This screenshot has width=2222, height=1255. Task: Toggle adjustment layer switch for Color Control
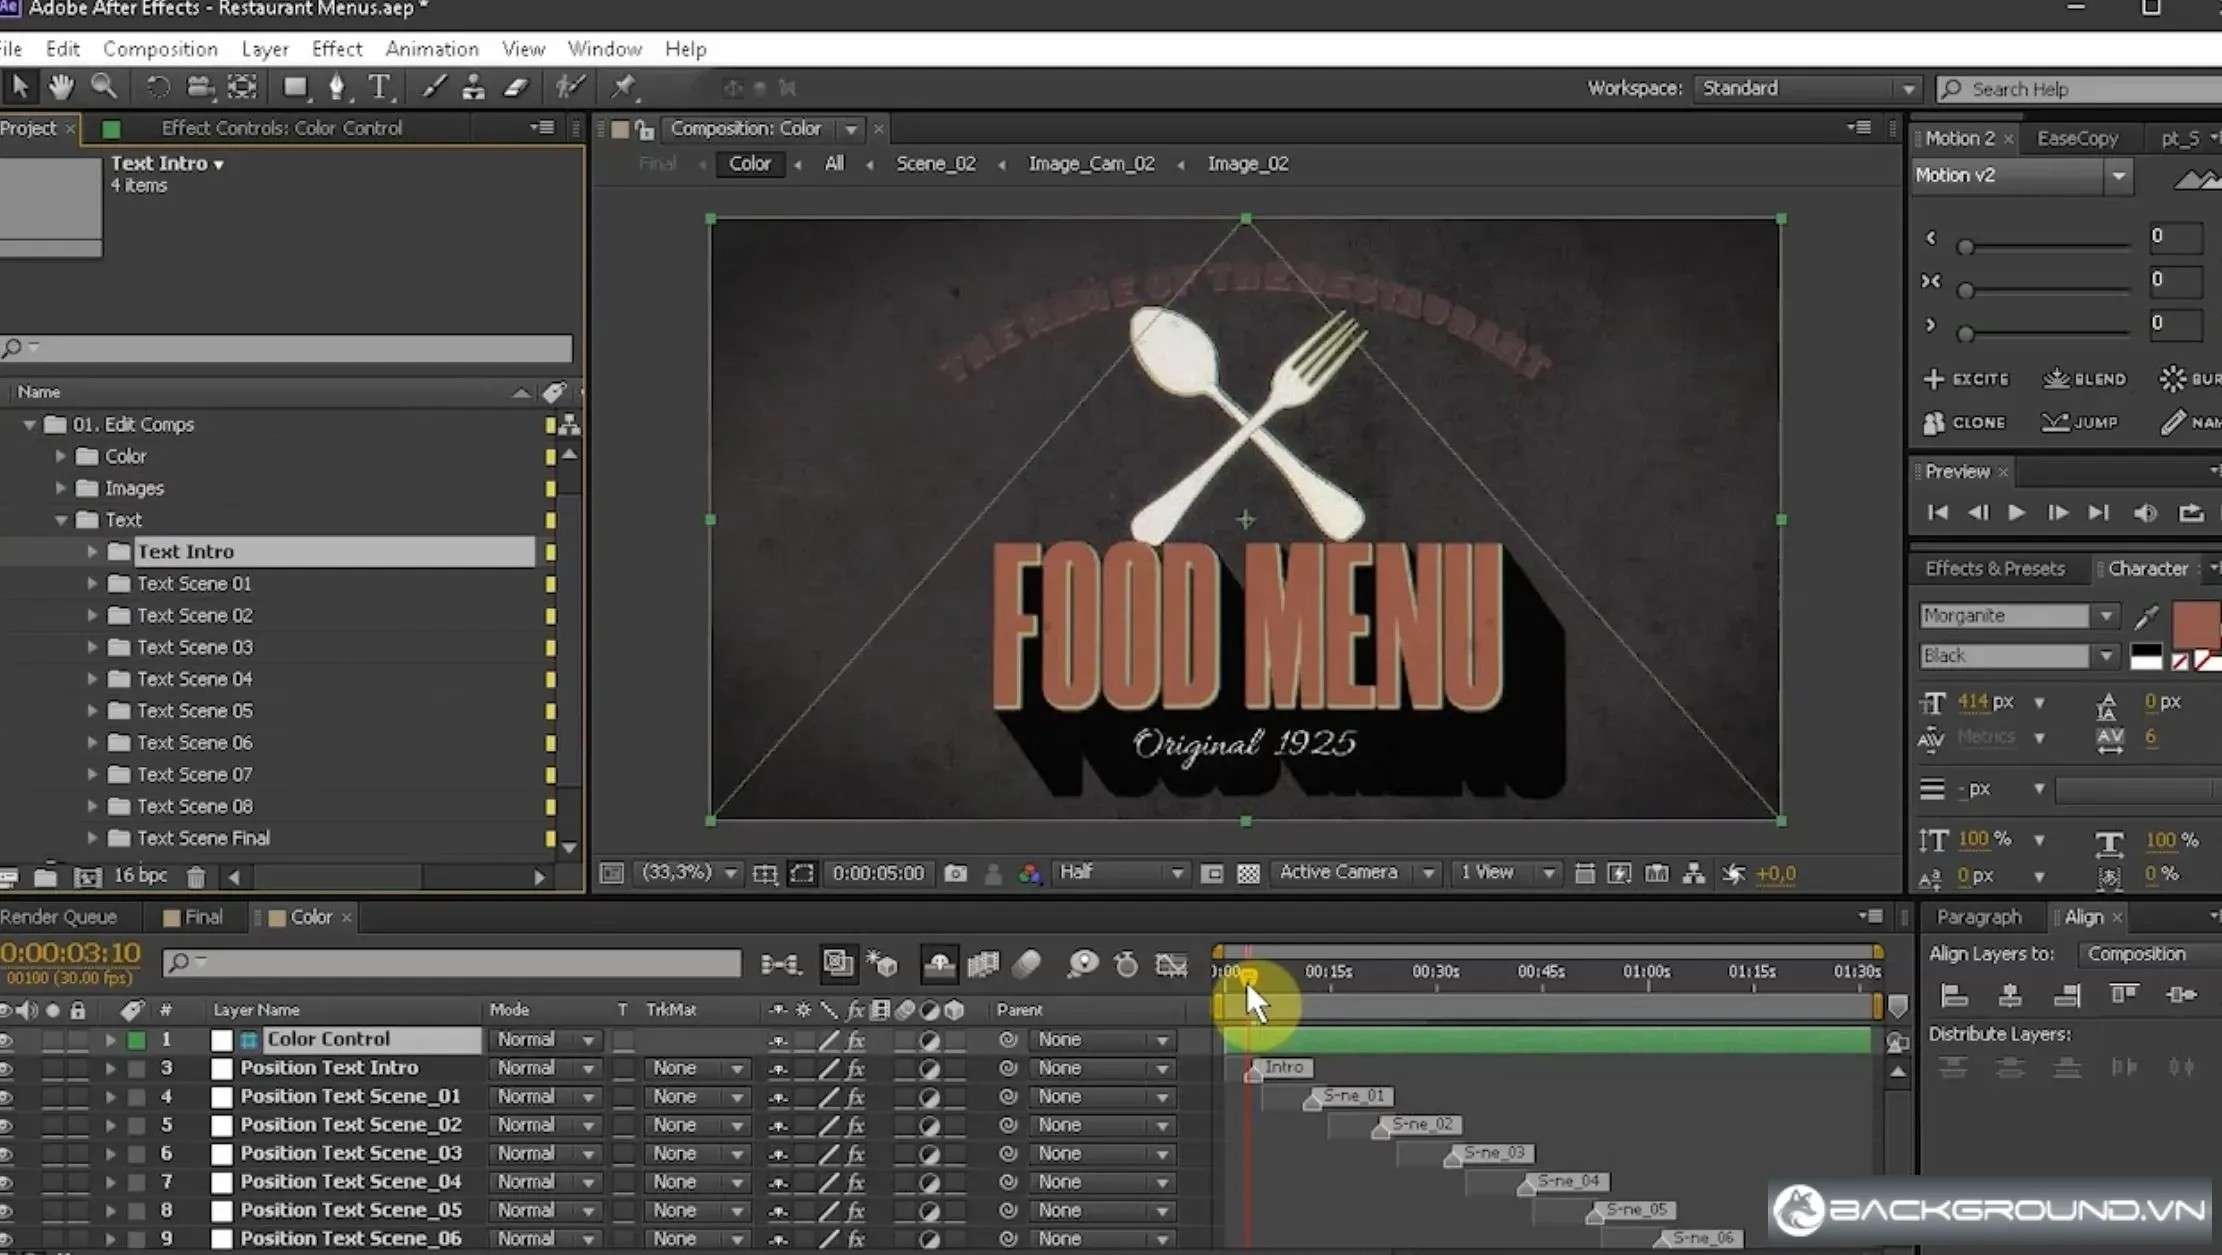pos(929,1040)
